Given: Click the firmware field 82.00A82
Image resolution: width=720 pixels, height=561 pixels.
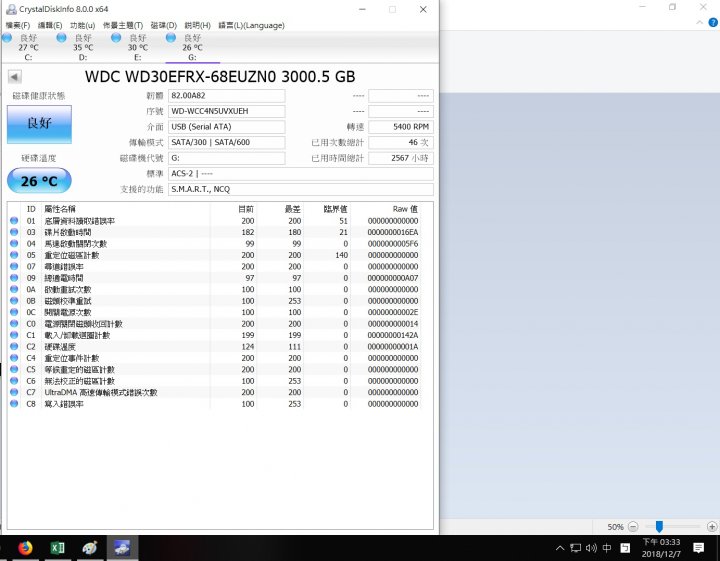Looking at the screenshot, I should pyautogui.click(x=226, y=95).
